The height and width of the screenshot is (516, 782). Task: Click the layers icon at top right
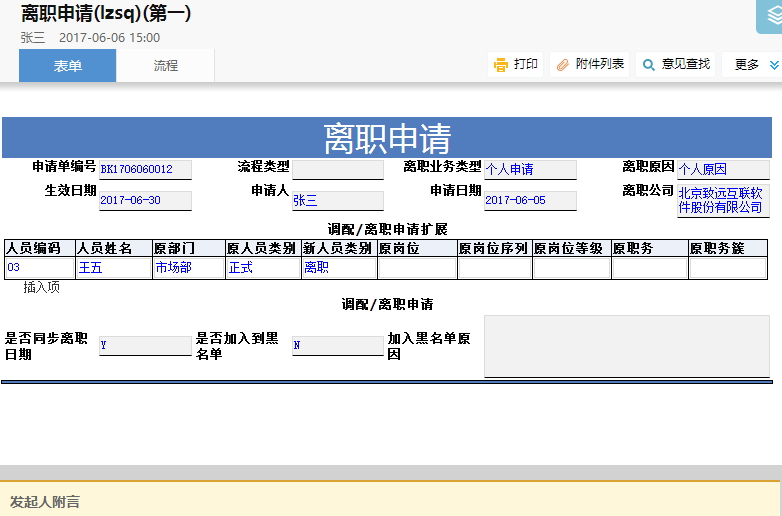pyautogui.click(x=770, y=15)
